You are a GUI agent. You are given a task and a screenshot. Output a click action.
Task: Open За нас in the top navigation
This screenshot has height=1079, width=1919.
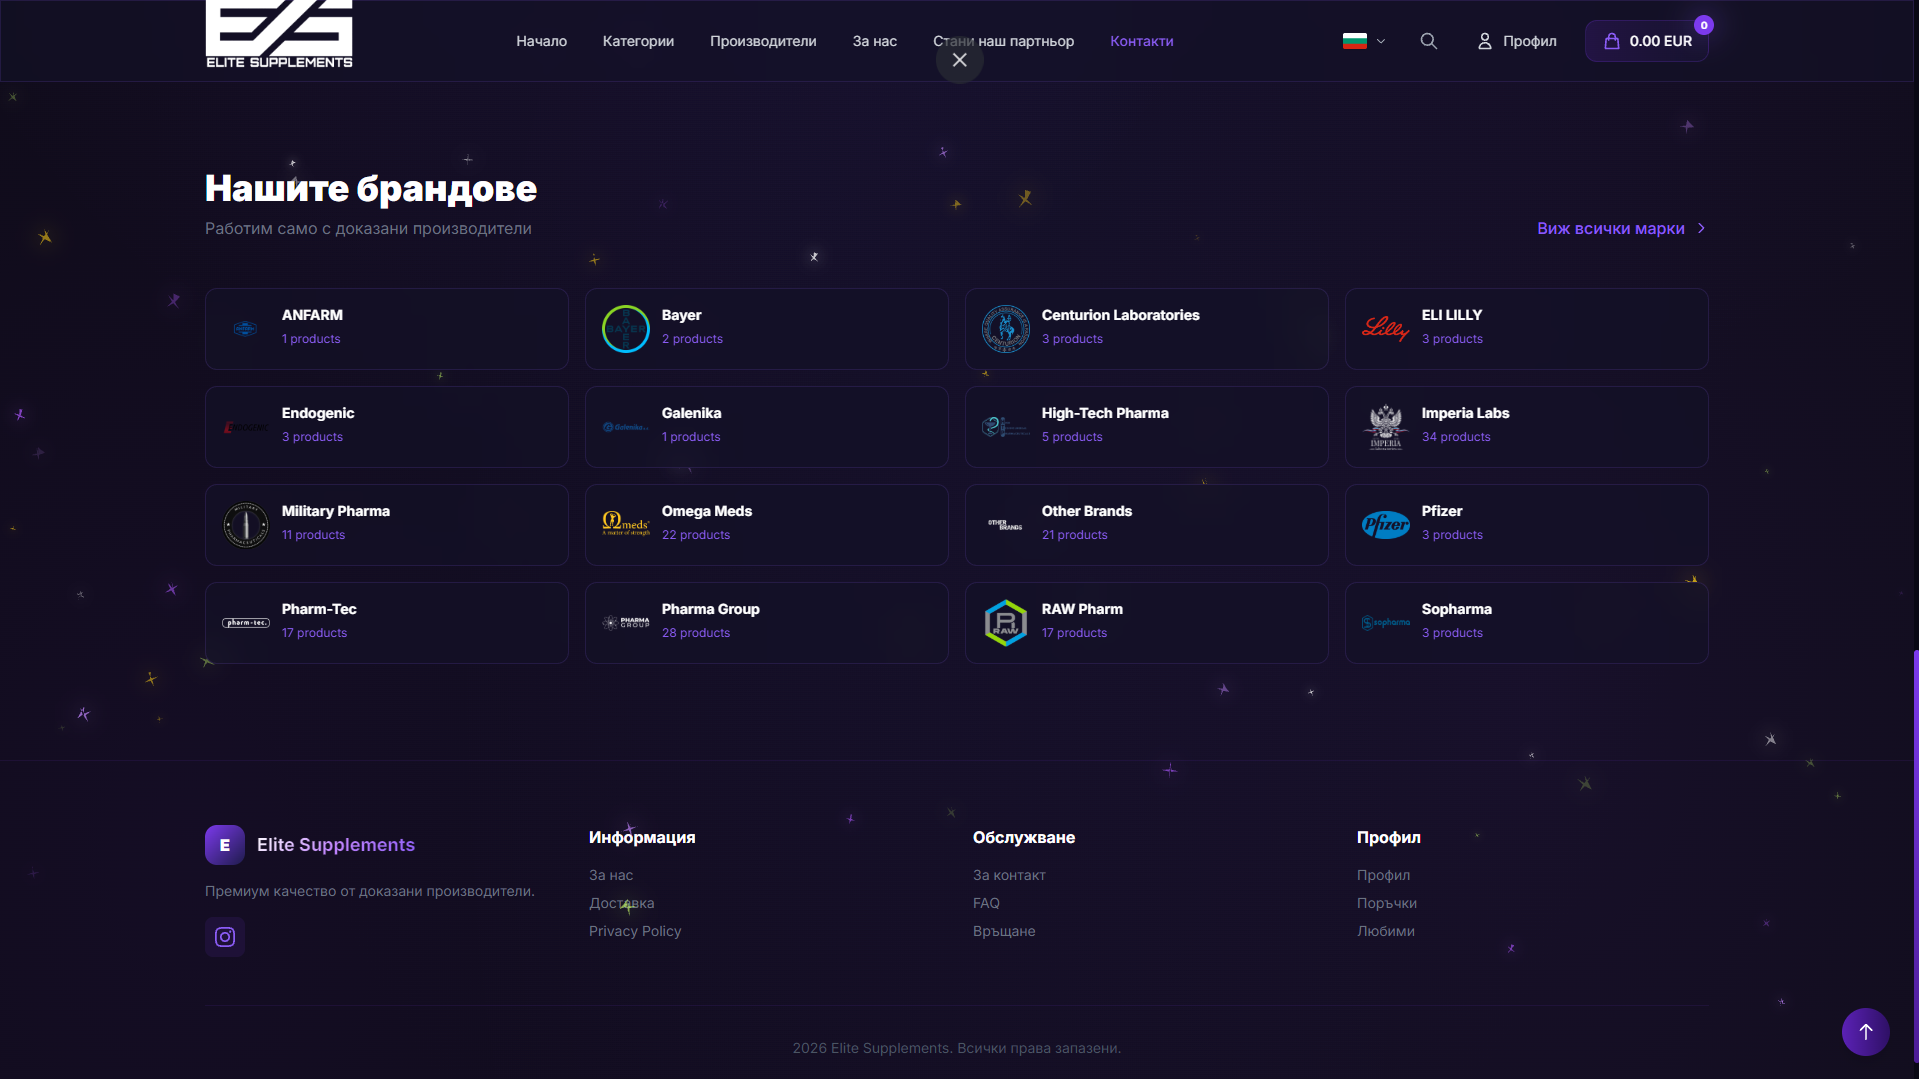(x=875, y=41)
